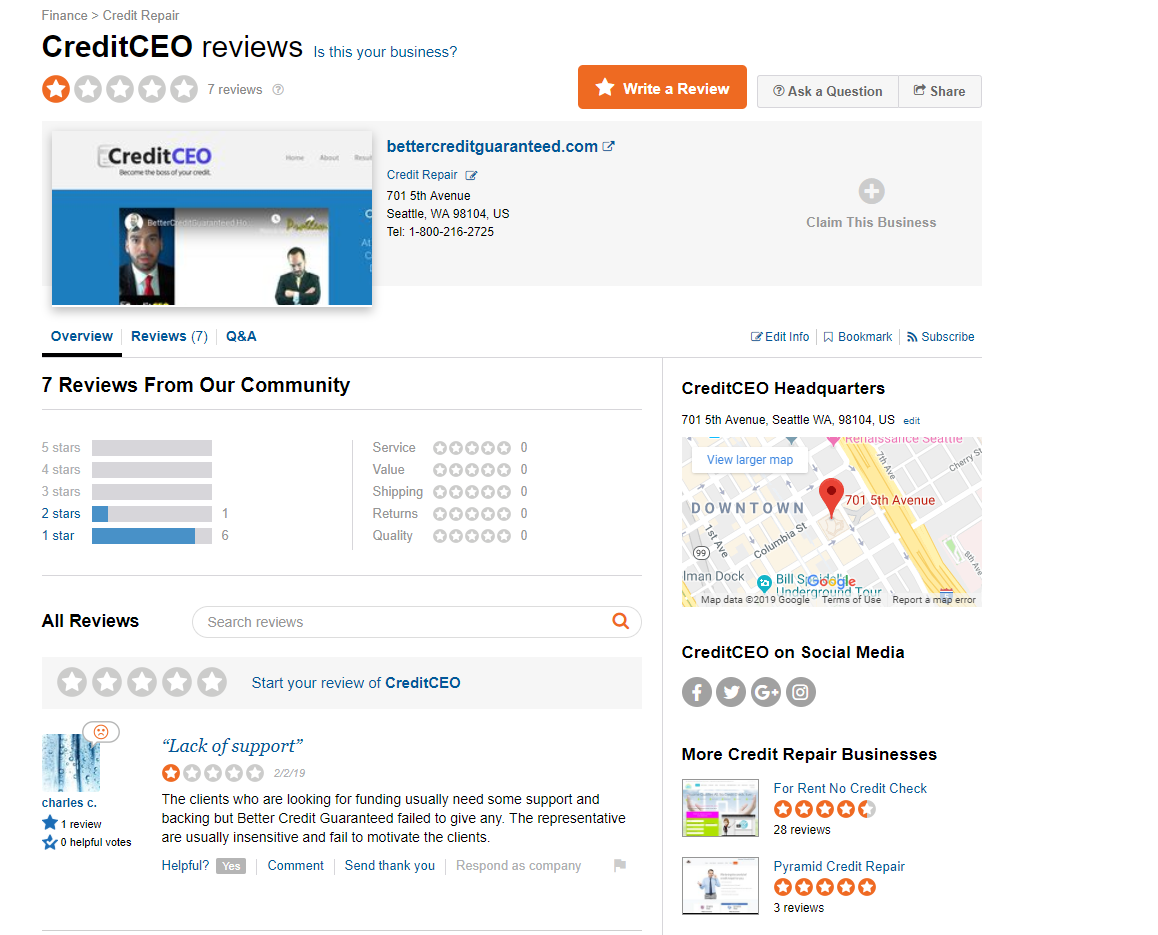Mark review helpful with Yes button
Image resolution: width=1158 pixels, height=935 pixels.
[x=231, y=866]
